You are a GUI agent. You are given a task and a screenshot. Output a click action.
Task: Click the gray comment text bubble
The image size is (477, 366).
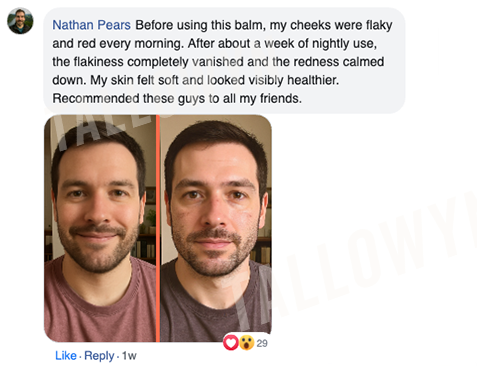pyautogui.click(x=224, y=61)
